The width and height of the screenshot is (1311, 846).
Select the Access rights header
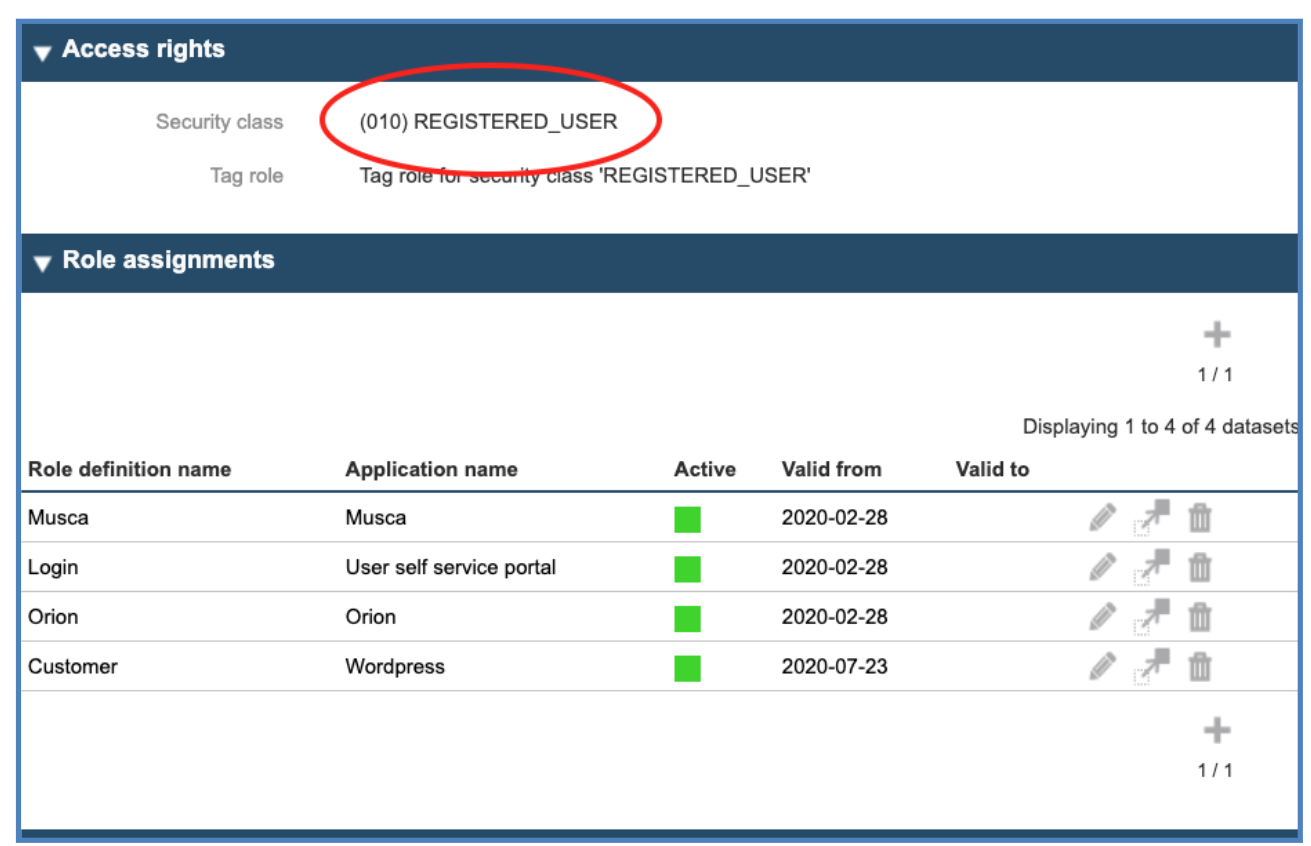point(146,49)
